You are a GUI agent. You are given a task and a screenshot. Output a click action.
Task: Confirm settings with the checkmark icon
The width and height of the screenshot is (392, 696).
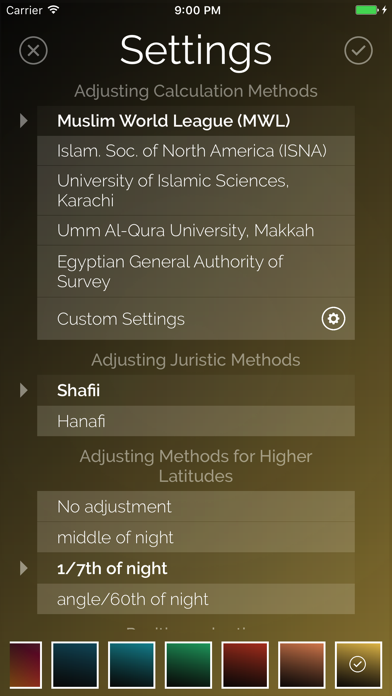click(358, 51)
